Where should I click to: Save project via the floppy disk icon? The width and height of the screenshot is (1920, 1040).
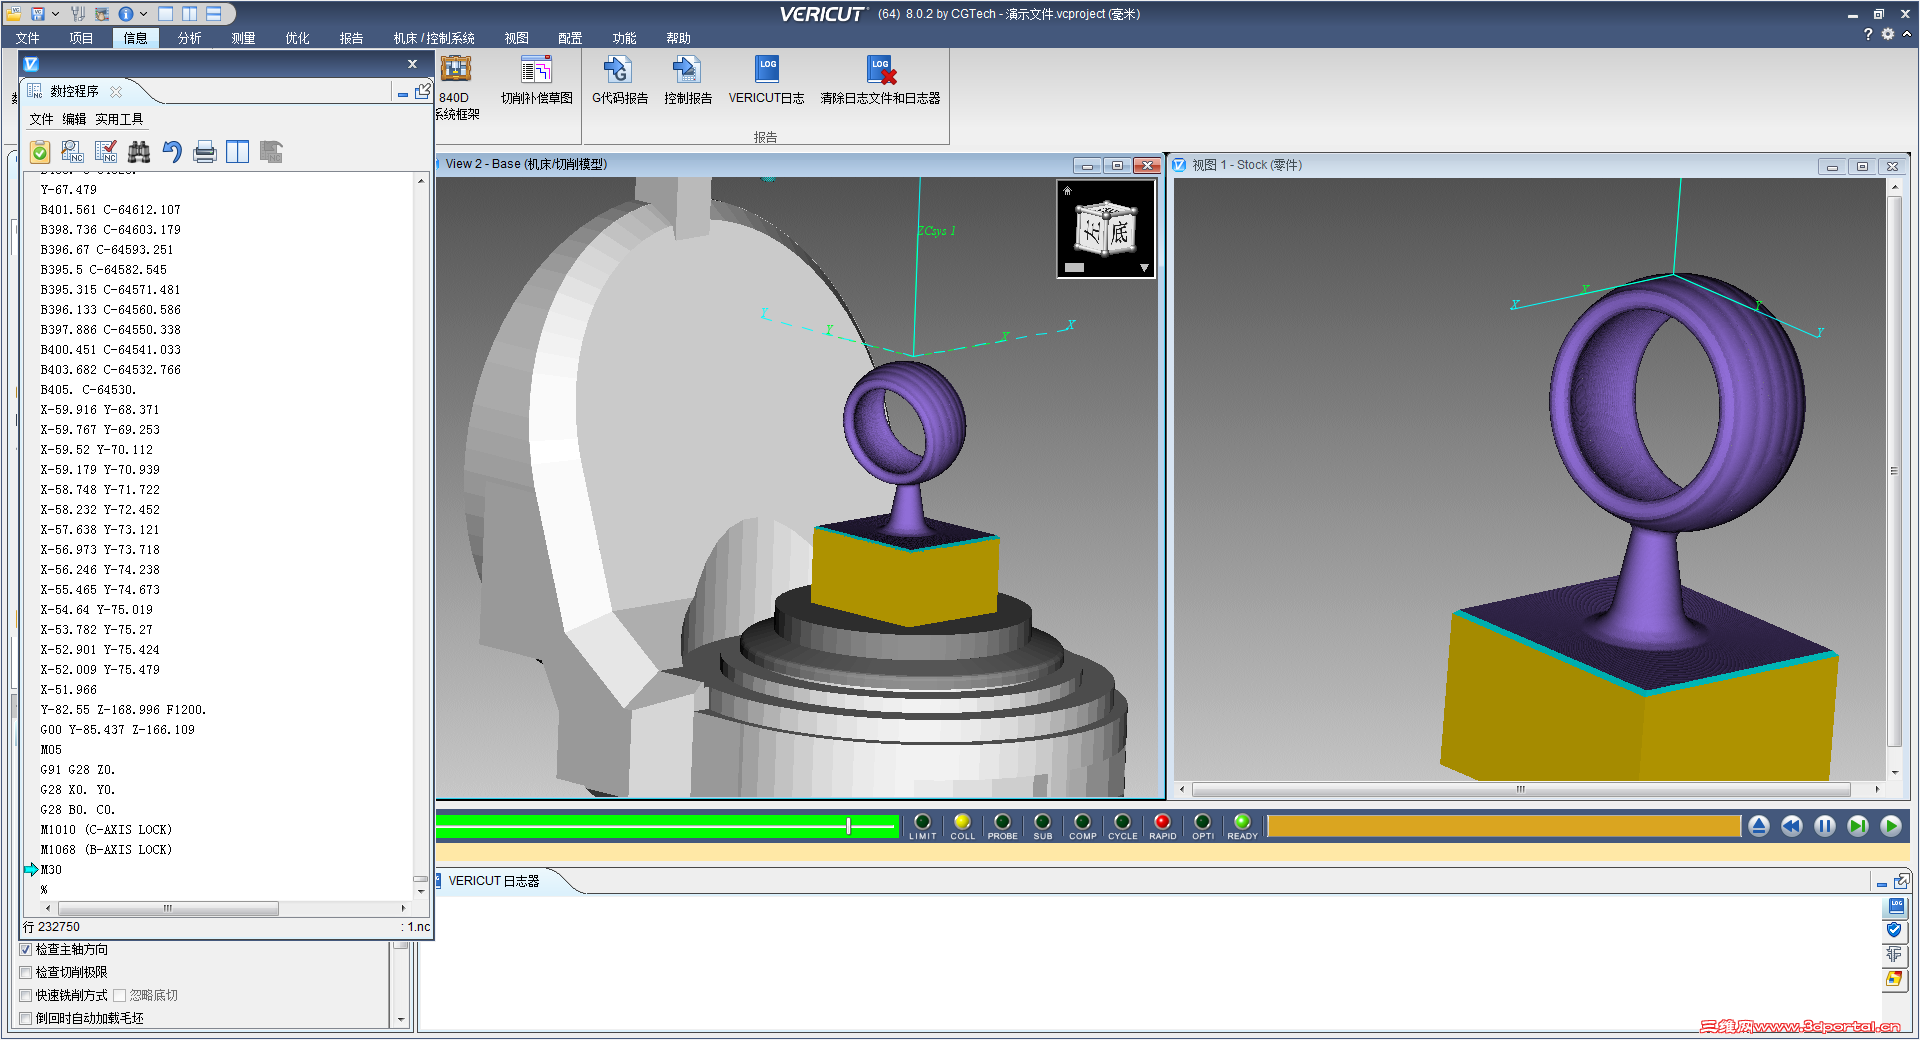38,14
